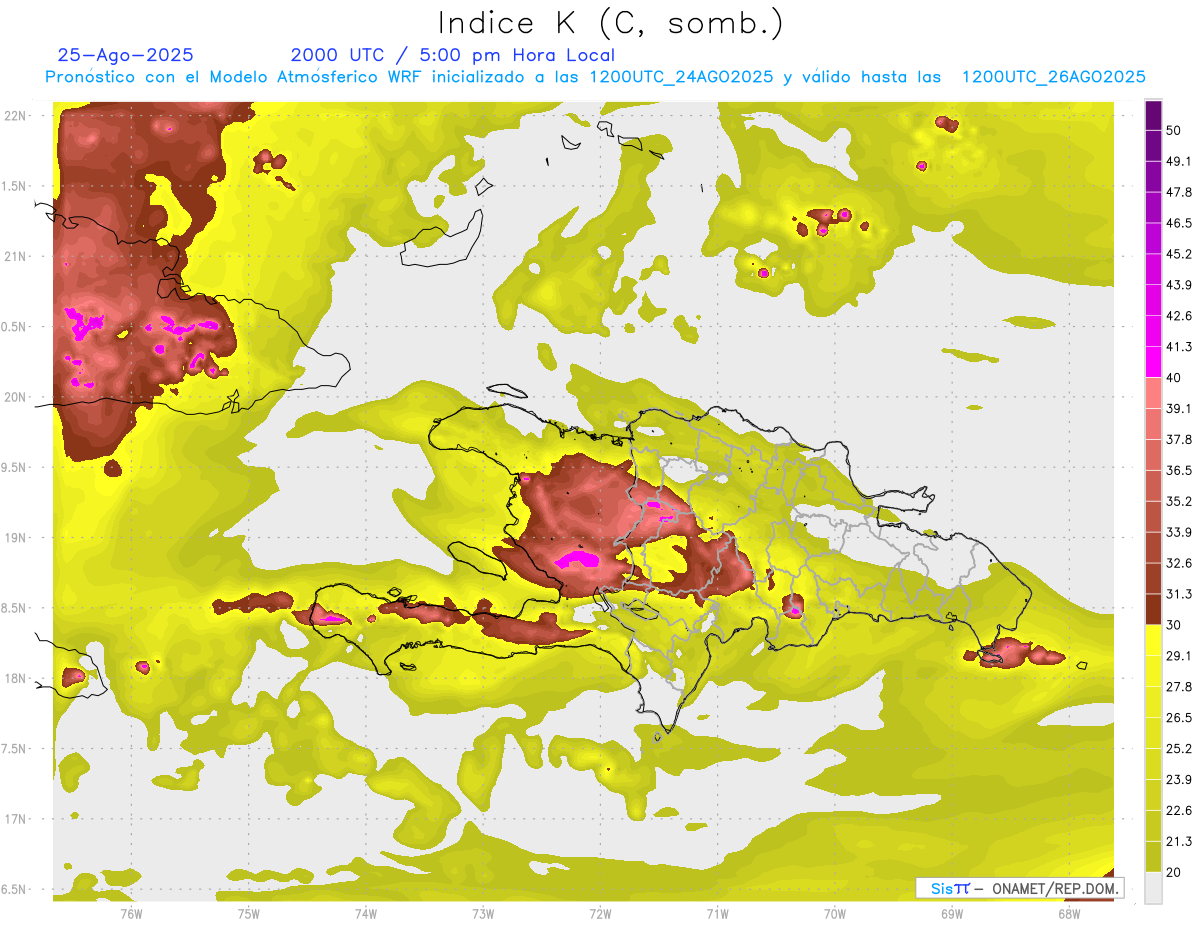
Task: Click the colorbar value "23.9"
Action: [x=1179, y=780]
